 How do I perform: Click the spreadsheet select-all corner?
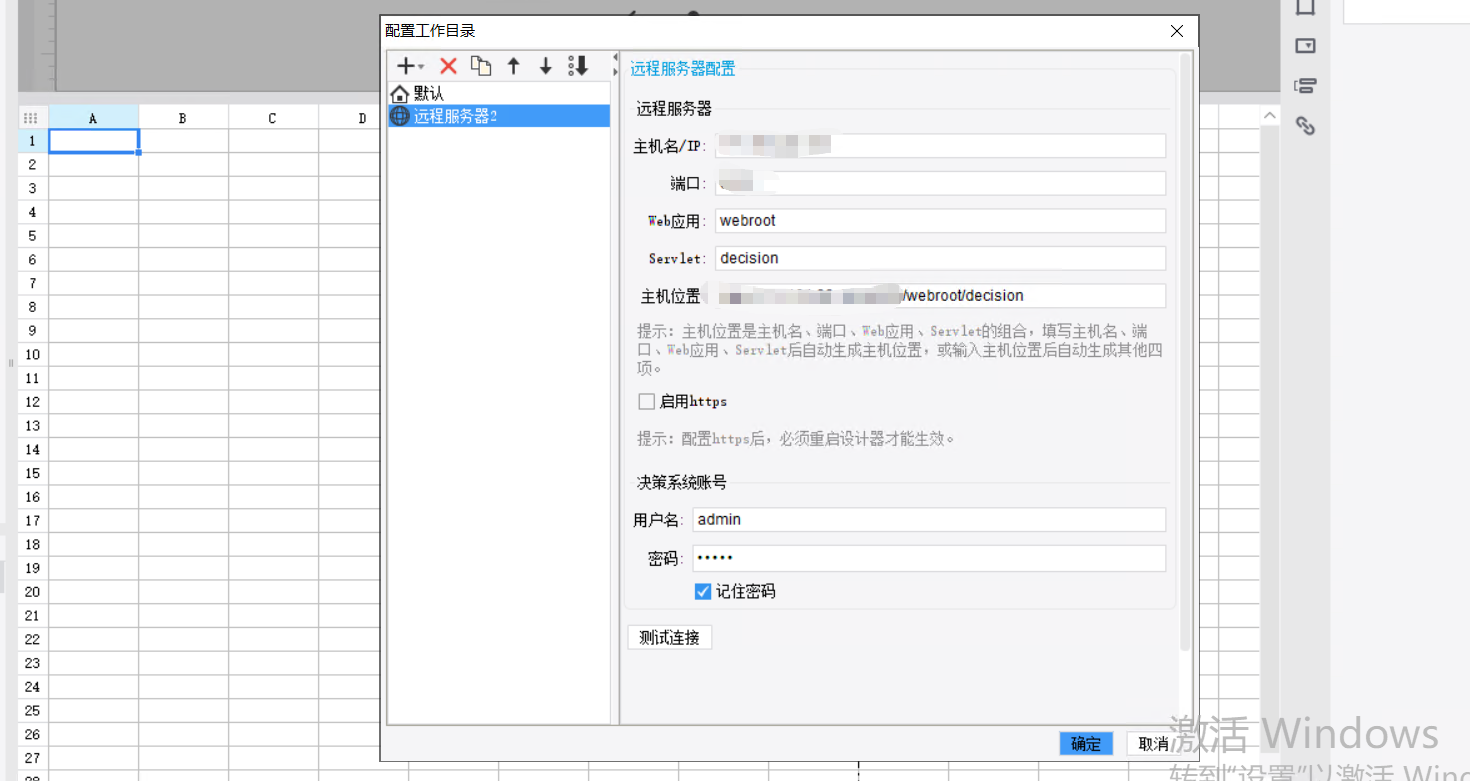pos(32,117)
